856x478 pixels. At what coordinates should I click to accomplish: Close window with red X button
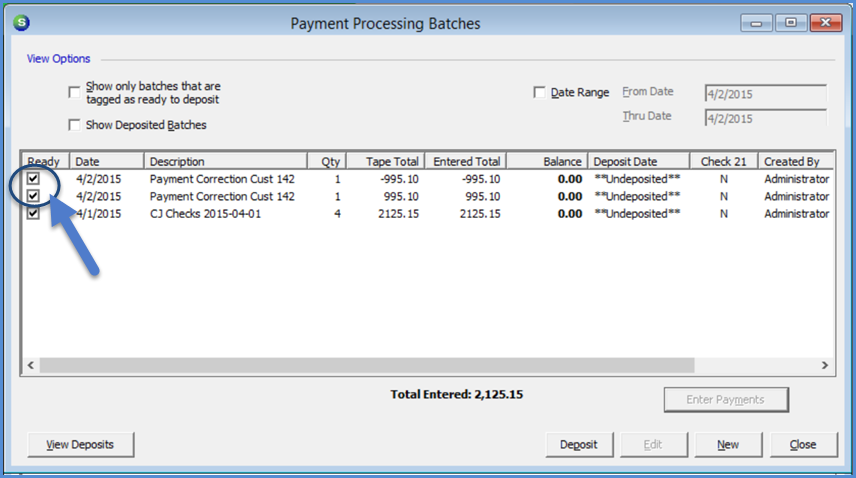click(x=825, y=23)
